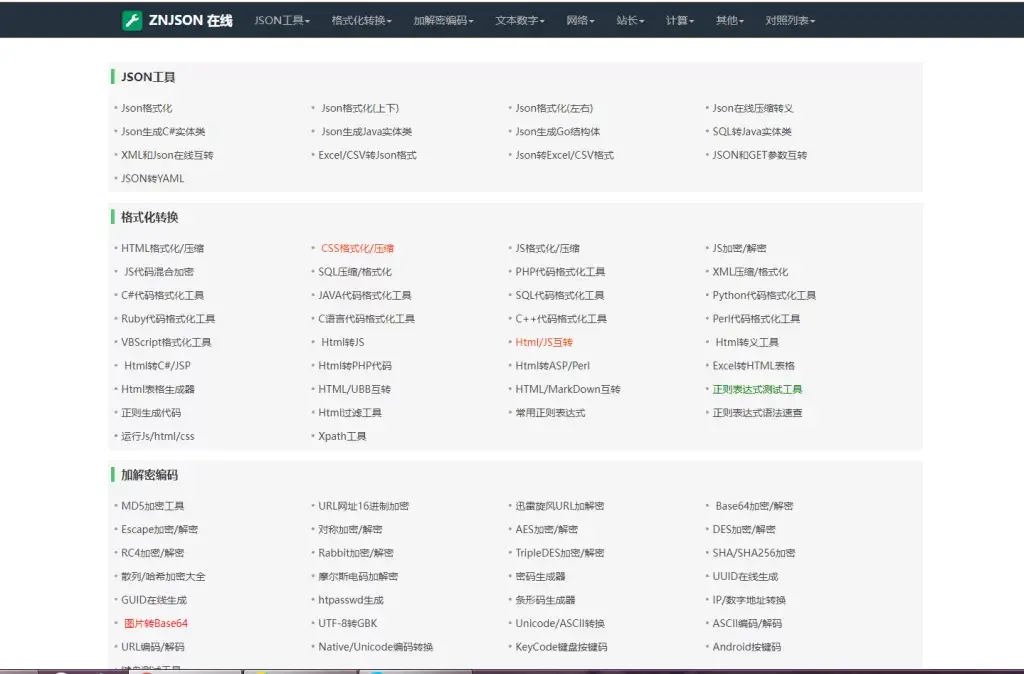
Task: Expand the 格式化转换 navigation dropdown
Action: [362, 20]
